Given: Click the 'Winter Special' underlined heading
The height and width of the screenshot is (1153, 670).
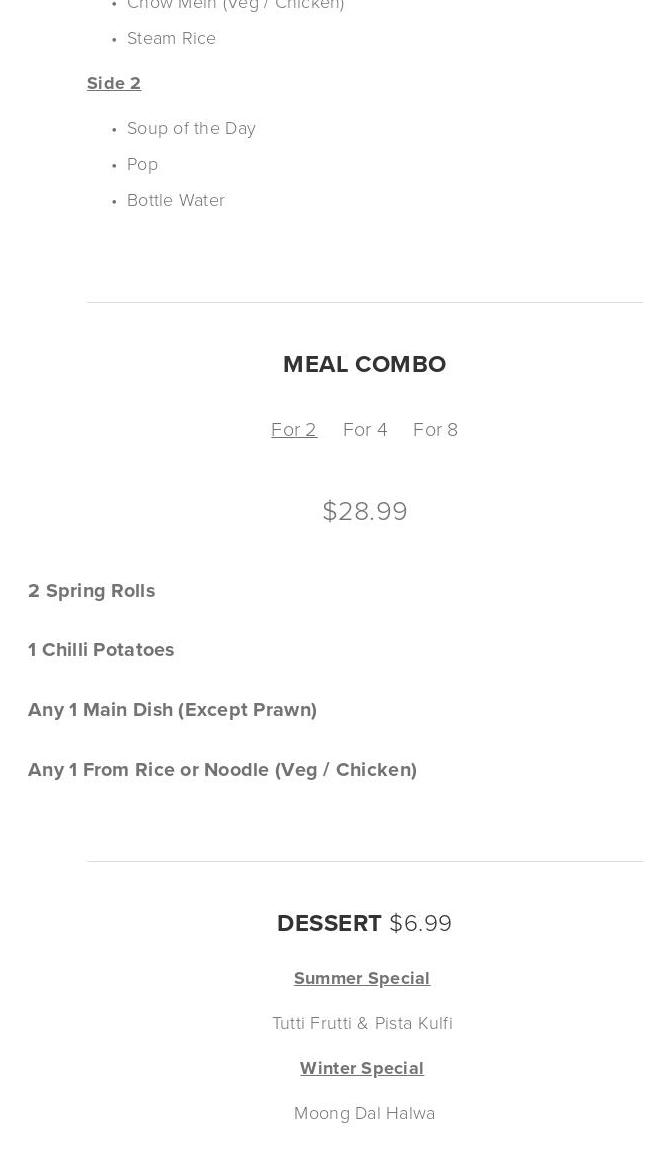Looking at the screenshot, I should coord(362,1069).
